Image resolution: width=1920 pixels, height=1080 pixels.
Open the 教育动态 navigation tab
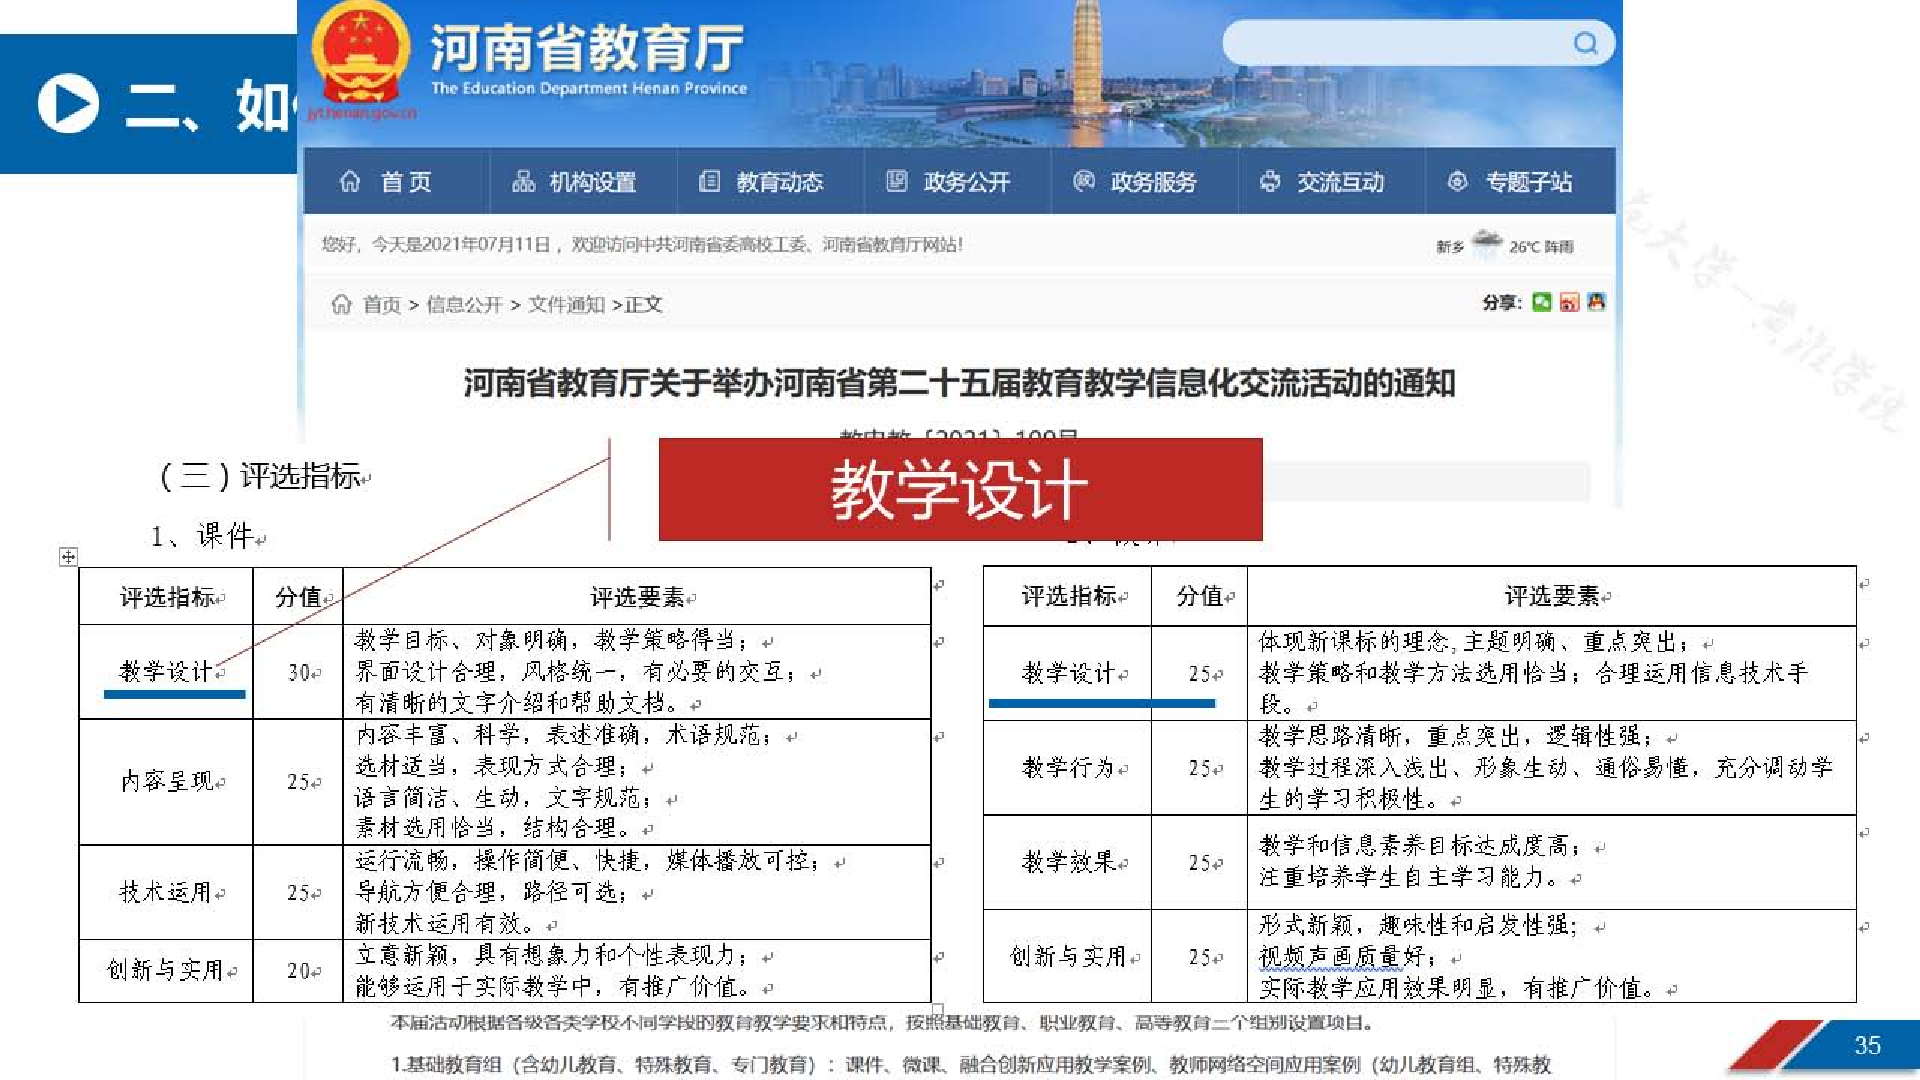click(770, 181)
